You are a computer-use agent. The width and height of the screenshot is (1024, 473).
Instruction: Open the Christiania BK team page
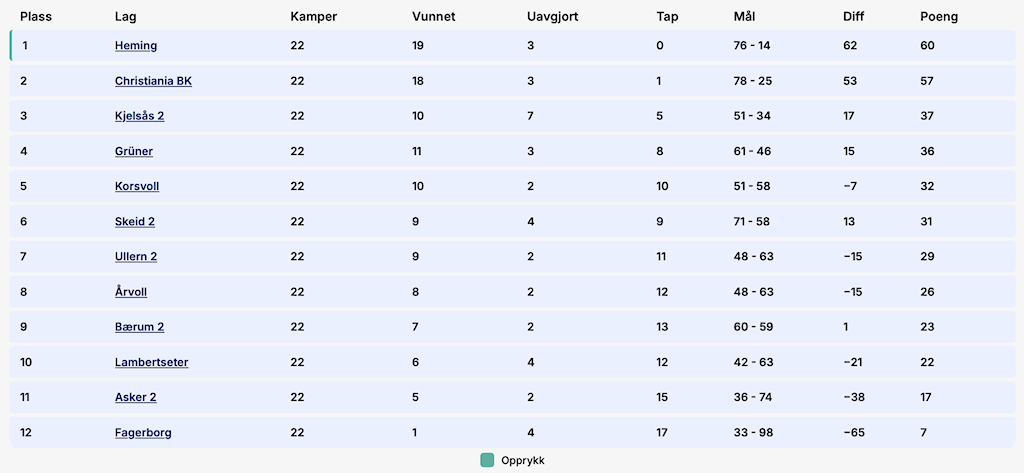tap(153, 81)
